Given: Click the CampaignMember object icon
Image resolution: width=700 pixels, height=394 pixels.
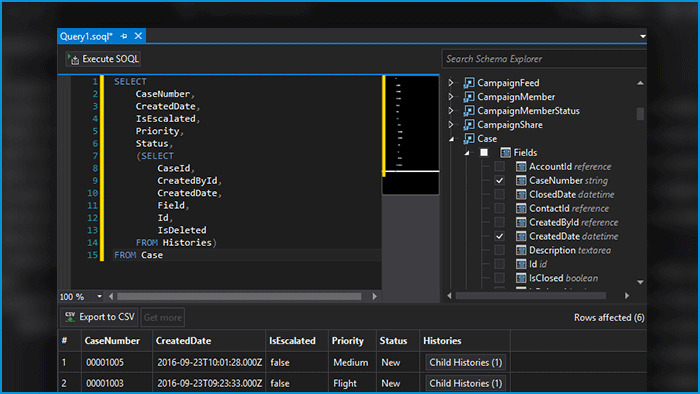Looking at the screenshot, I should coord(469,96).
